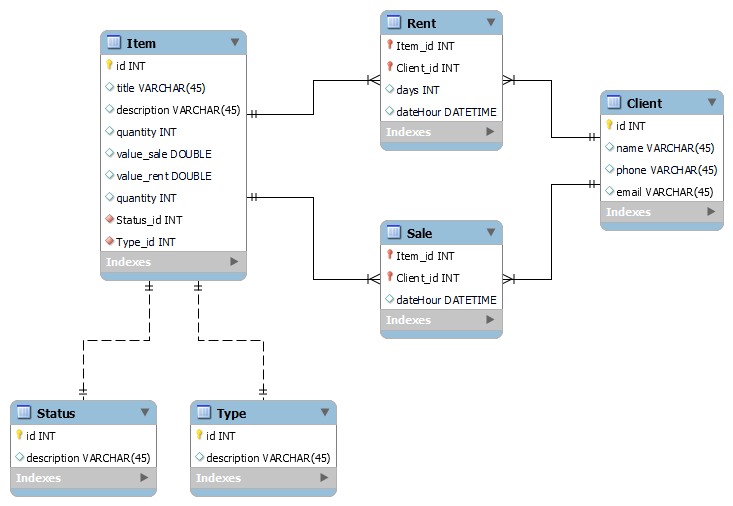Click the Sale table icon
Image resolution: width=733 pixels, height=506 pixels.
pyautogui.click(x=394, y=232)
